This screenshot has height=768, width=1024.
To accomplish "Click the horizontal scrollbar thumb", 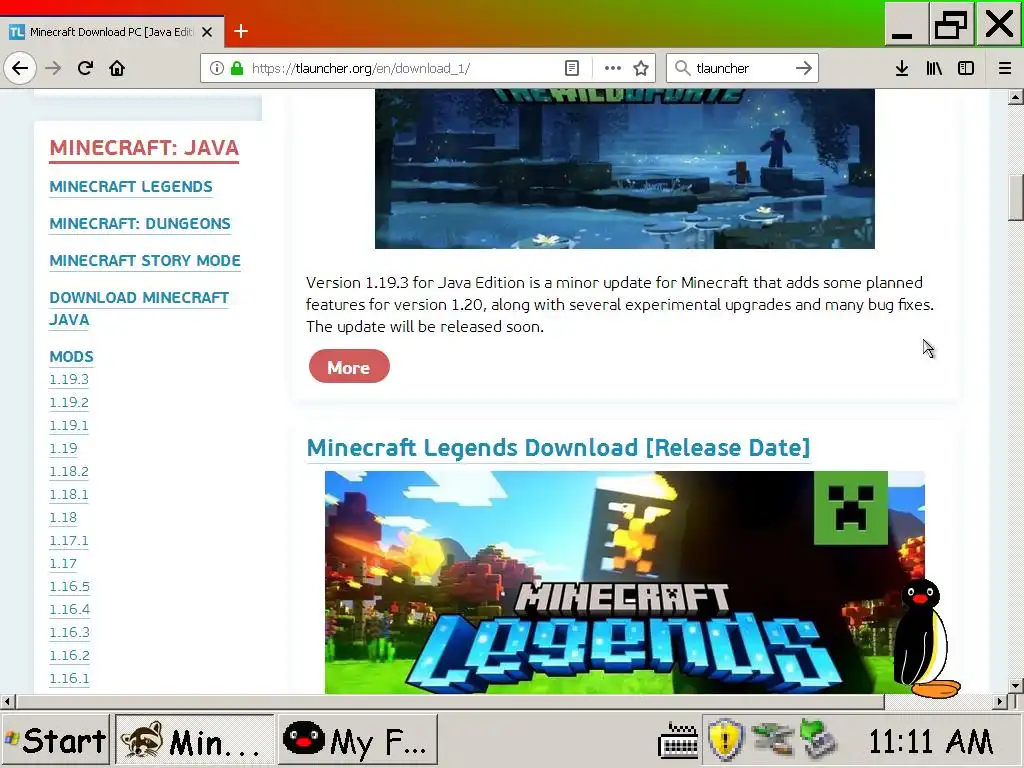I will pos(449,702).
